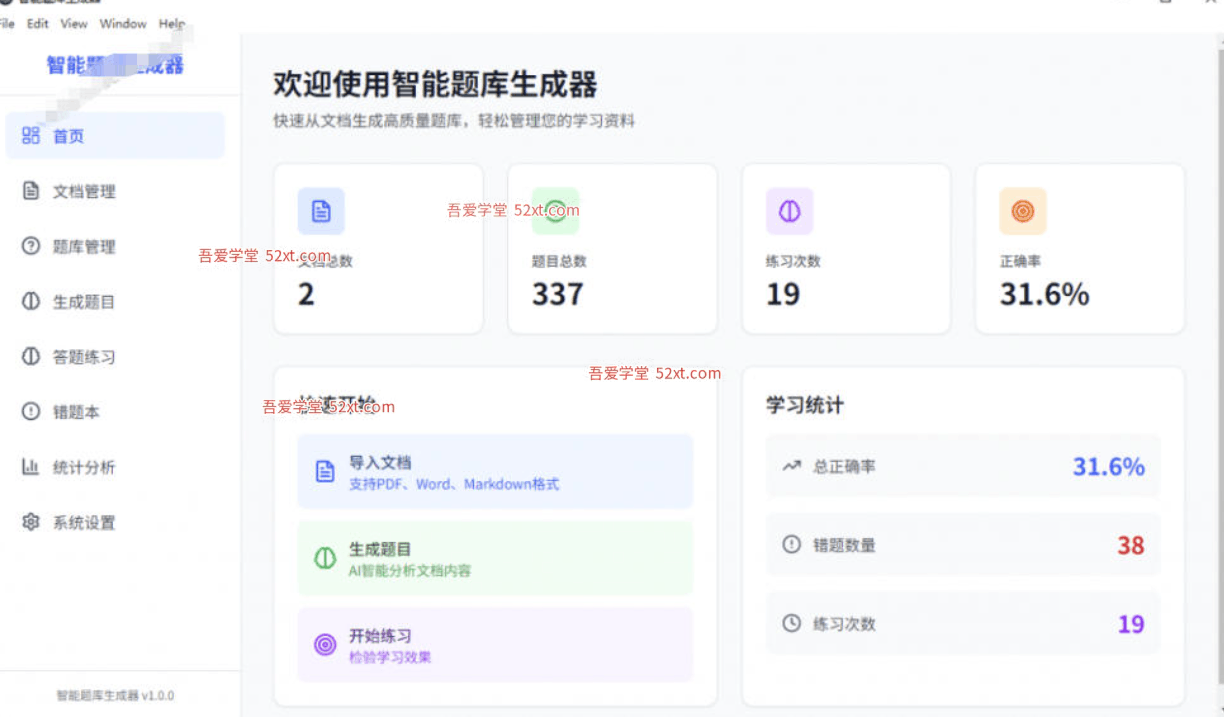
Task: Click the 题库管理 question mark icon
Action: (x=31, y=246)
